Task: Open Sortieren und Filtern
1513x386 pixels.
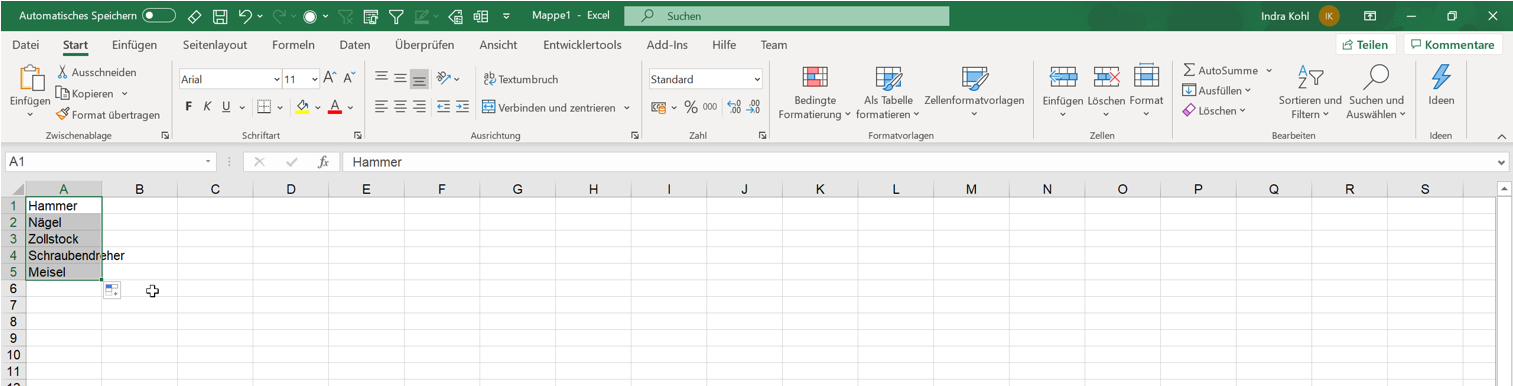Action: tap(1310, 93)
